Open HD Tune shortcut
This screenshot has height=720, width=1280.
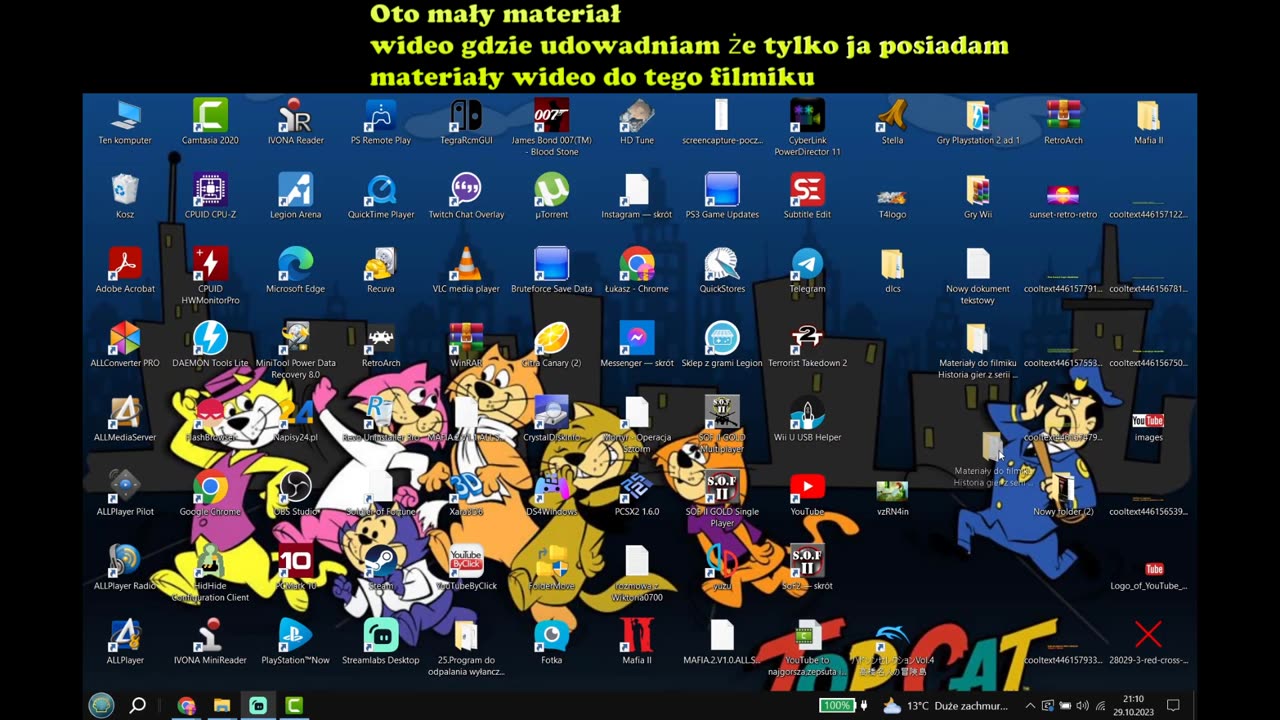(x=637, y=122)
